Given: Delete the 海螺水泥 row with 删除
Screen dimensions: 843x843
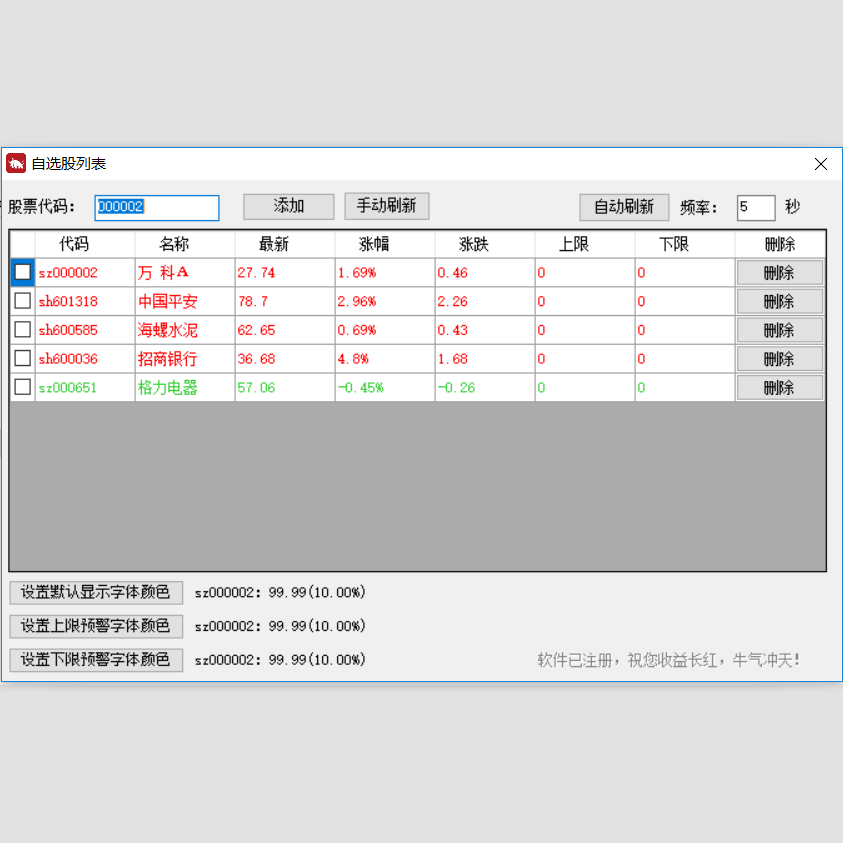Looking at the screenshot, I should (x=780, y=330).
